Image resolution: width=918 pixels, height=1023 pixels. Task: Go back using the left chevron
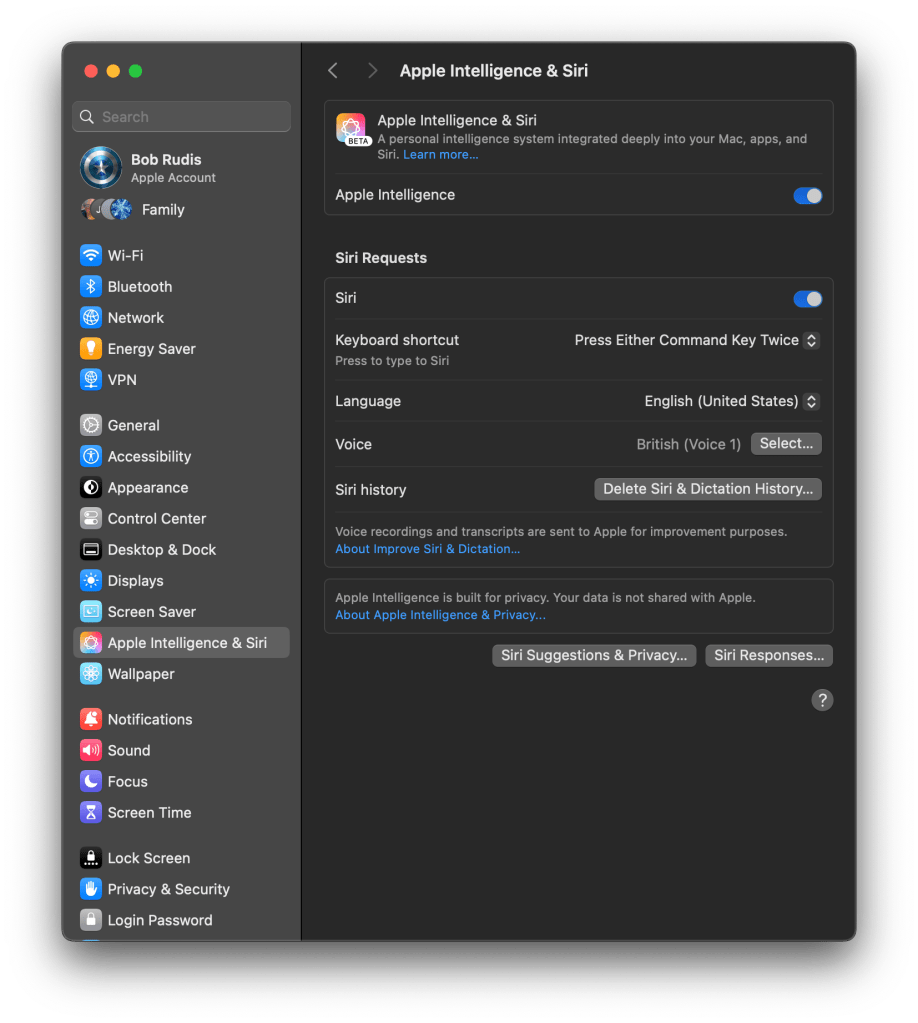click(x=333, y=70)
